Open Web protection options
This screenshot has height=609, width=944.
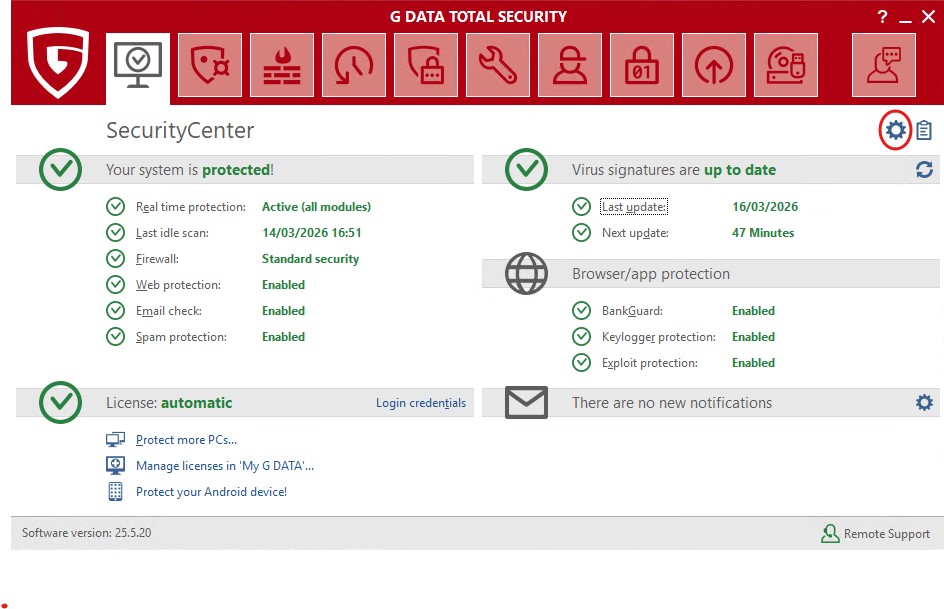[x=178, y=285]
